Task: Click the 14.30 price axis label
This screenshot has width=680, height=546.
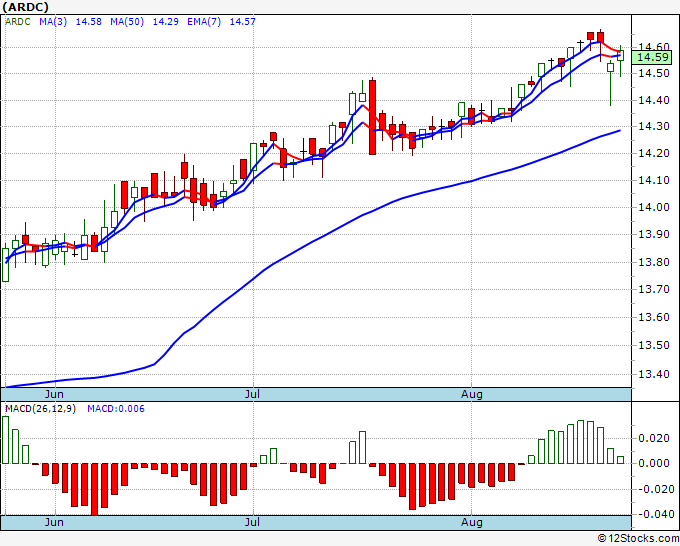Action: point(654,127)
